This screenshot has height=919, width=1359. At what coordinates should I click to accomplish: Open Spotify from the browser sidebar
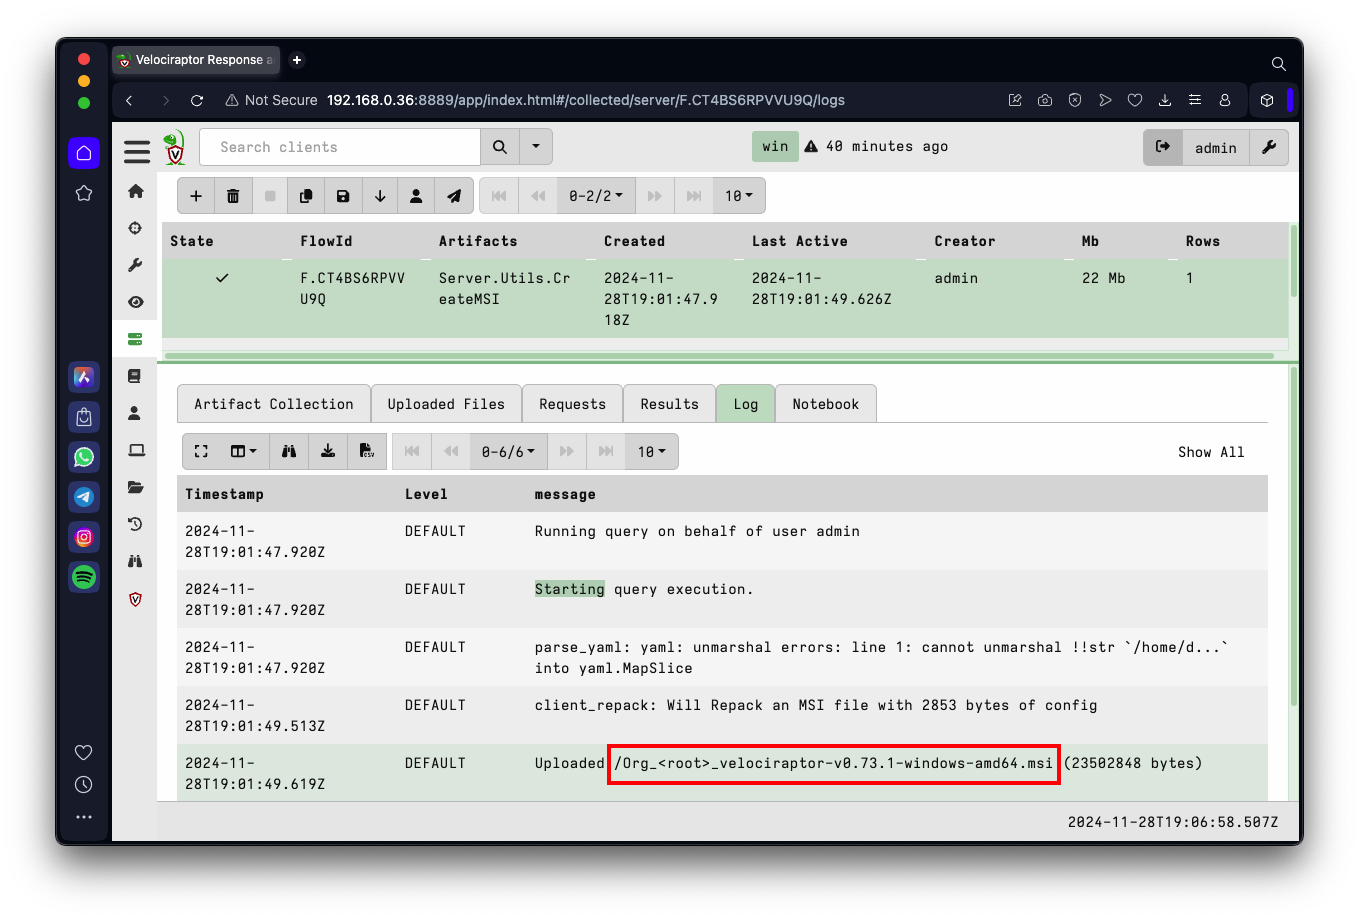pyautogui.click(x=84, y=576)
